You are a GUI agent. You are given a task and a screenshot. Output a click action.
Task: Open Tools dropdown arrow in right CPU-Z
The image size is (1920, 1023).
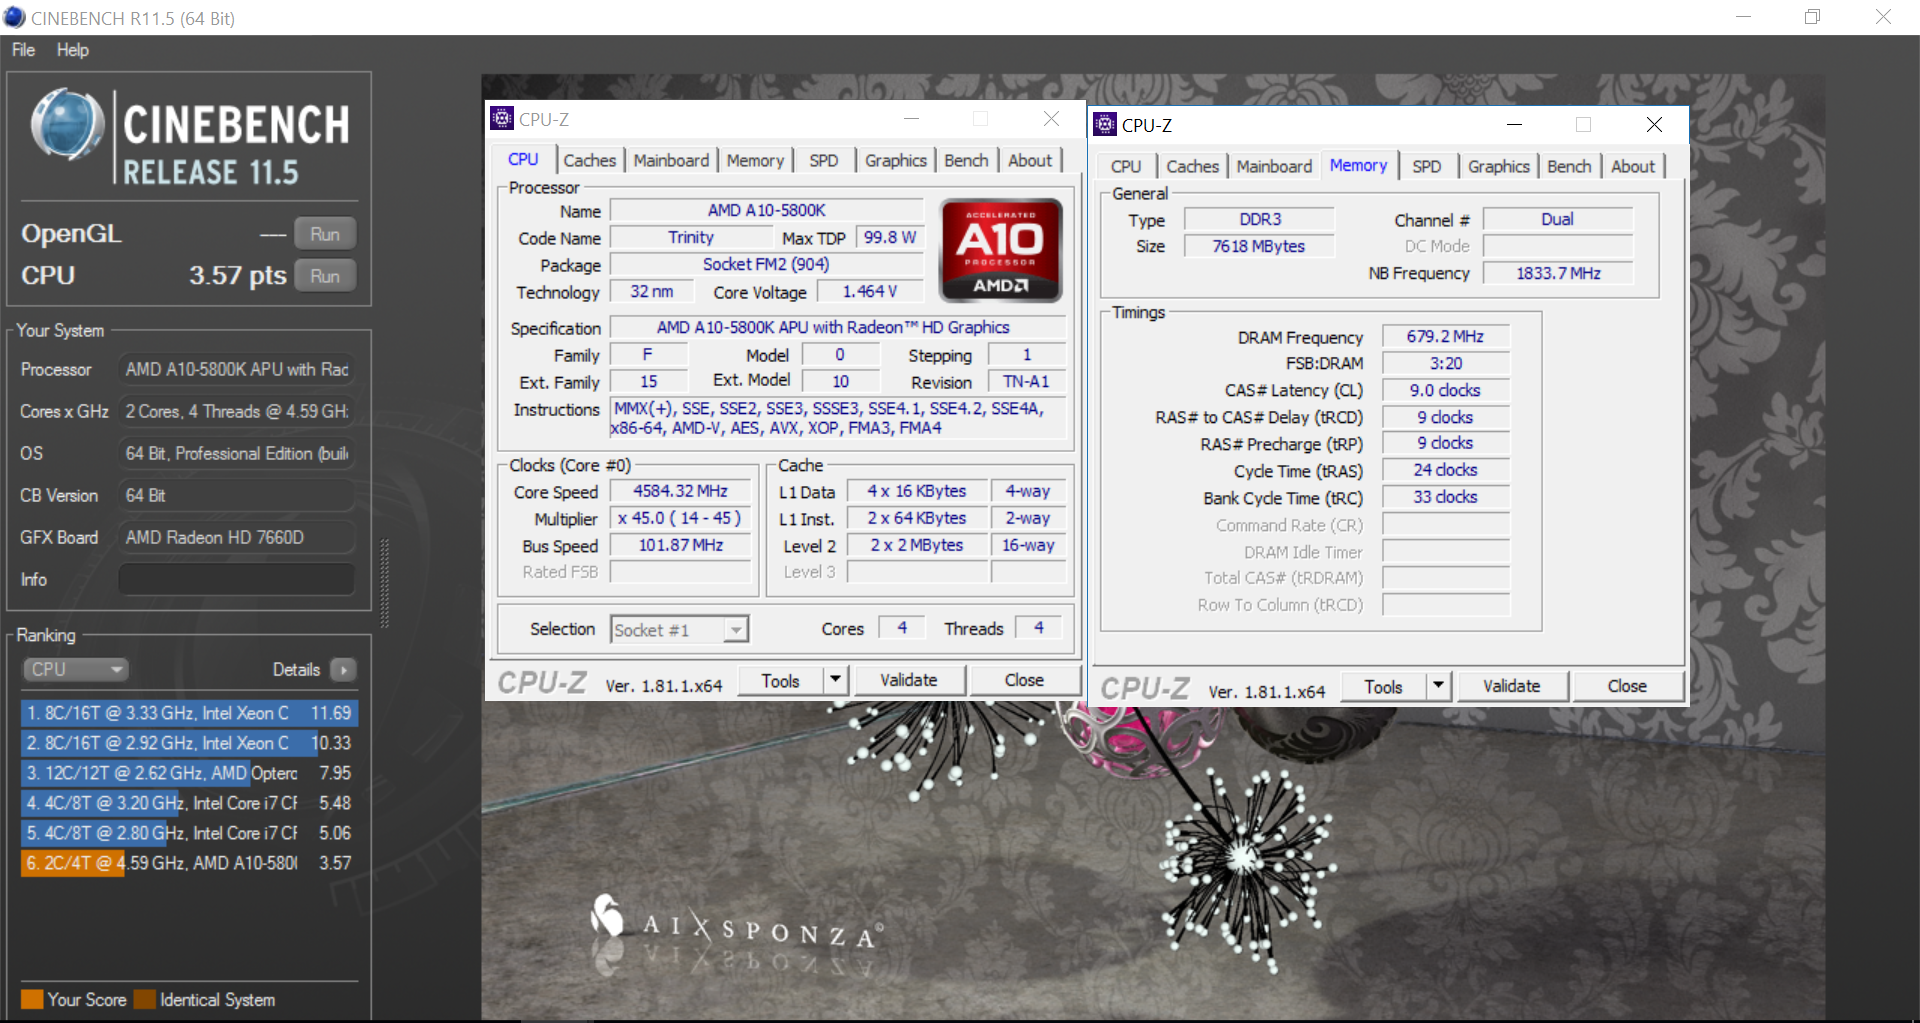click(x=1439, y=686)
